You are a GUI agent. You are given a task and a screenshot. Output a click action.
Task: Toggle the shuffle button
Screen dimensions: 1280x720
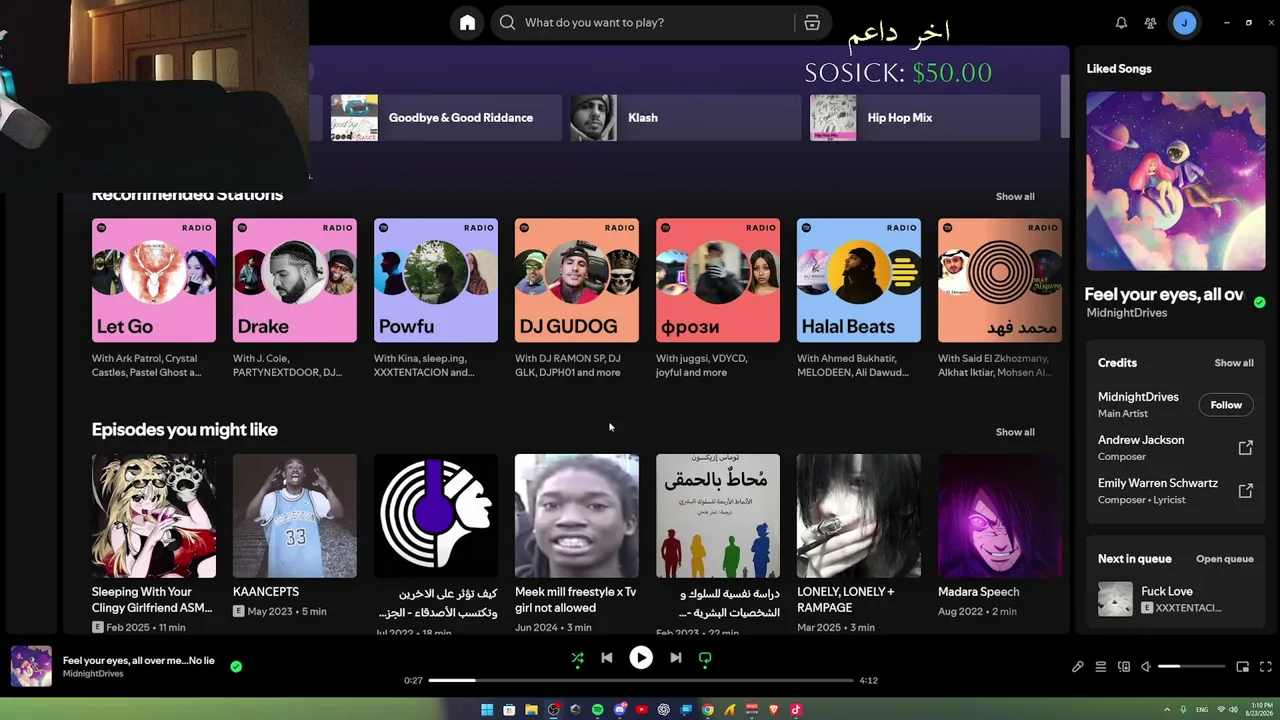click(x=577, y=658)
